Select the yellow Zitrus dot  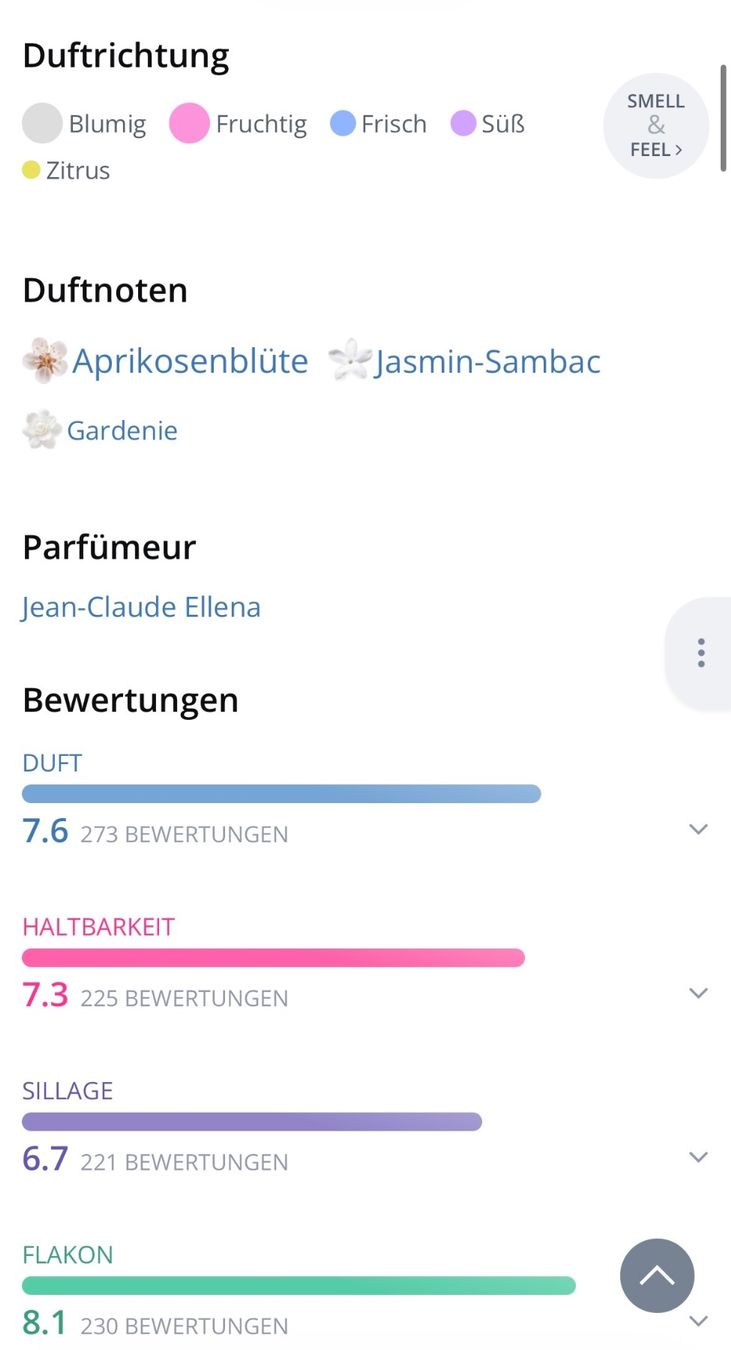(31, 170)
